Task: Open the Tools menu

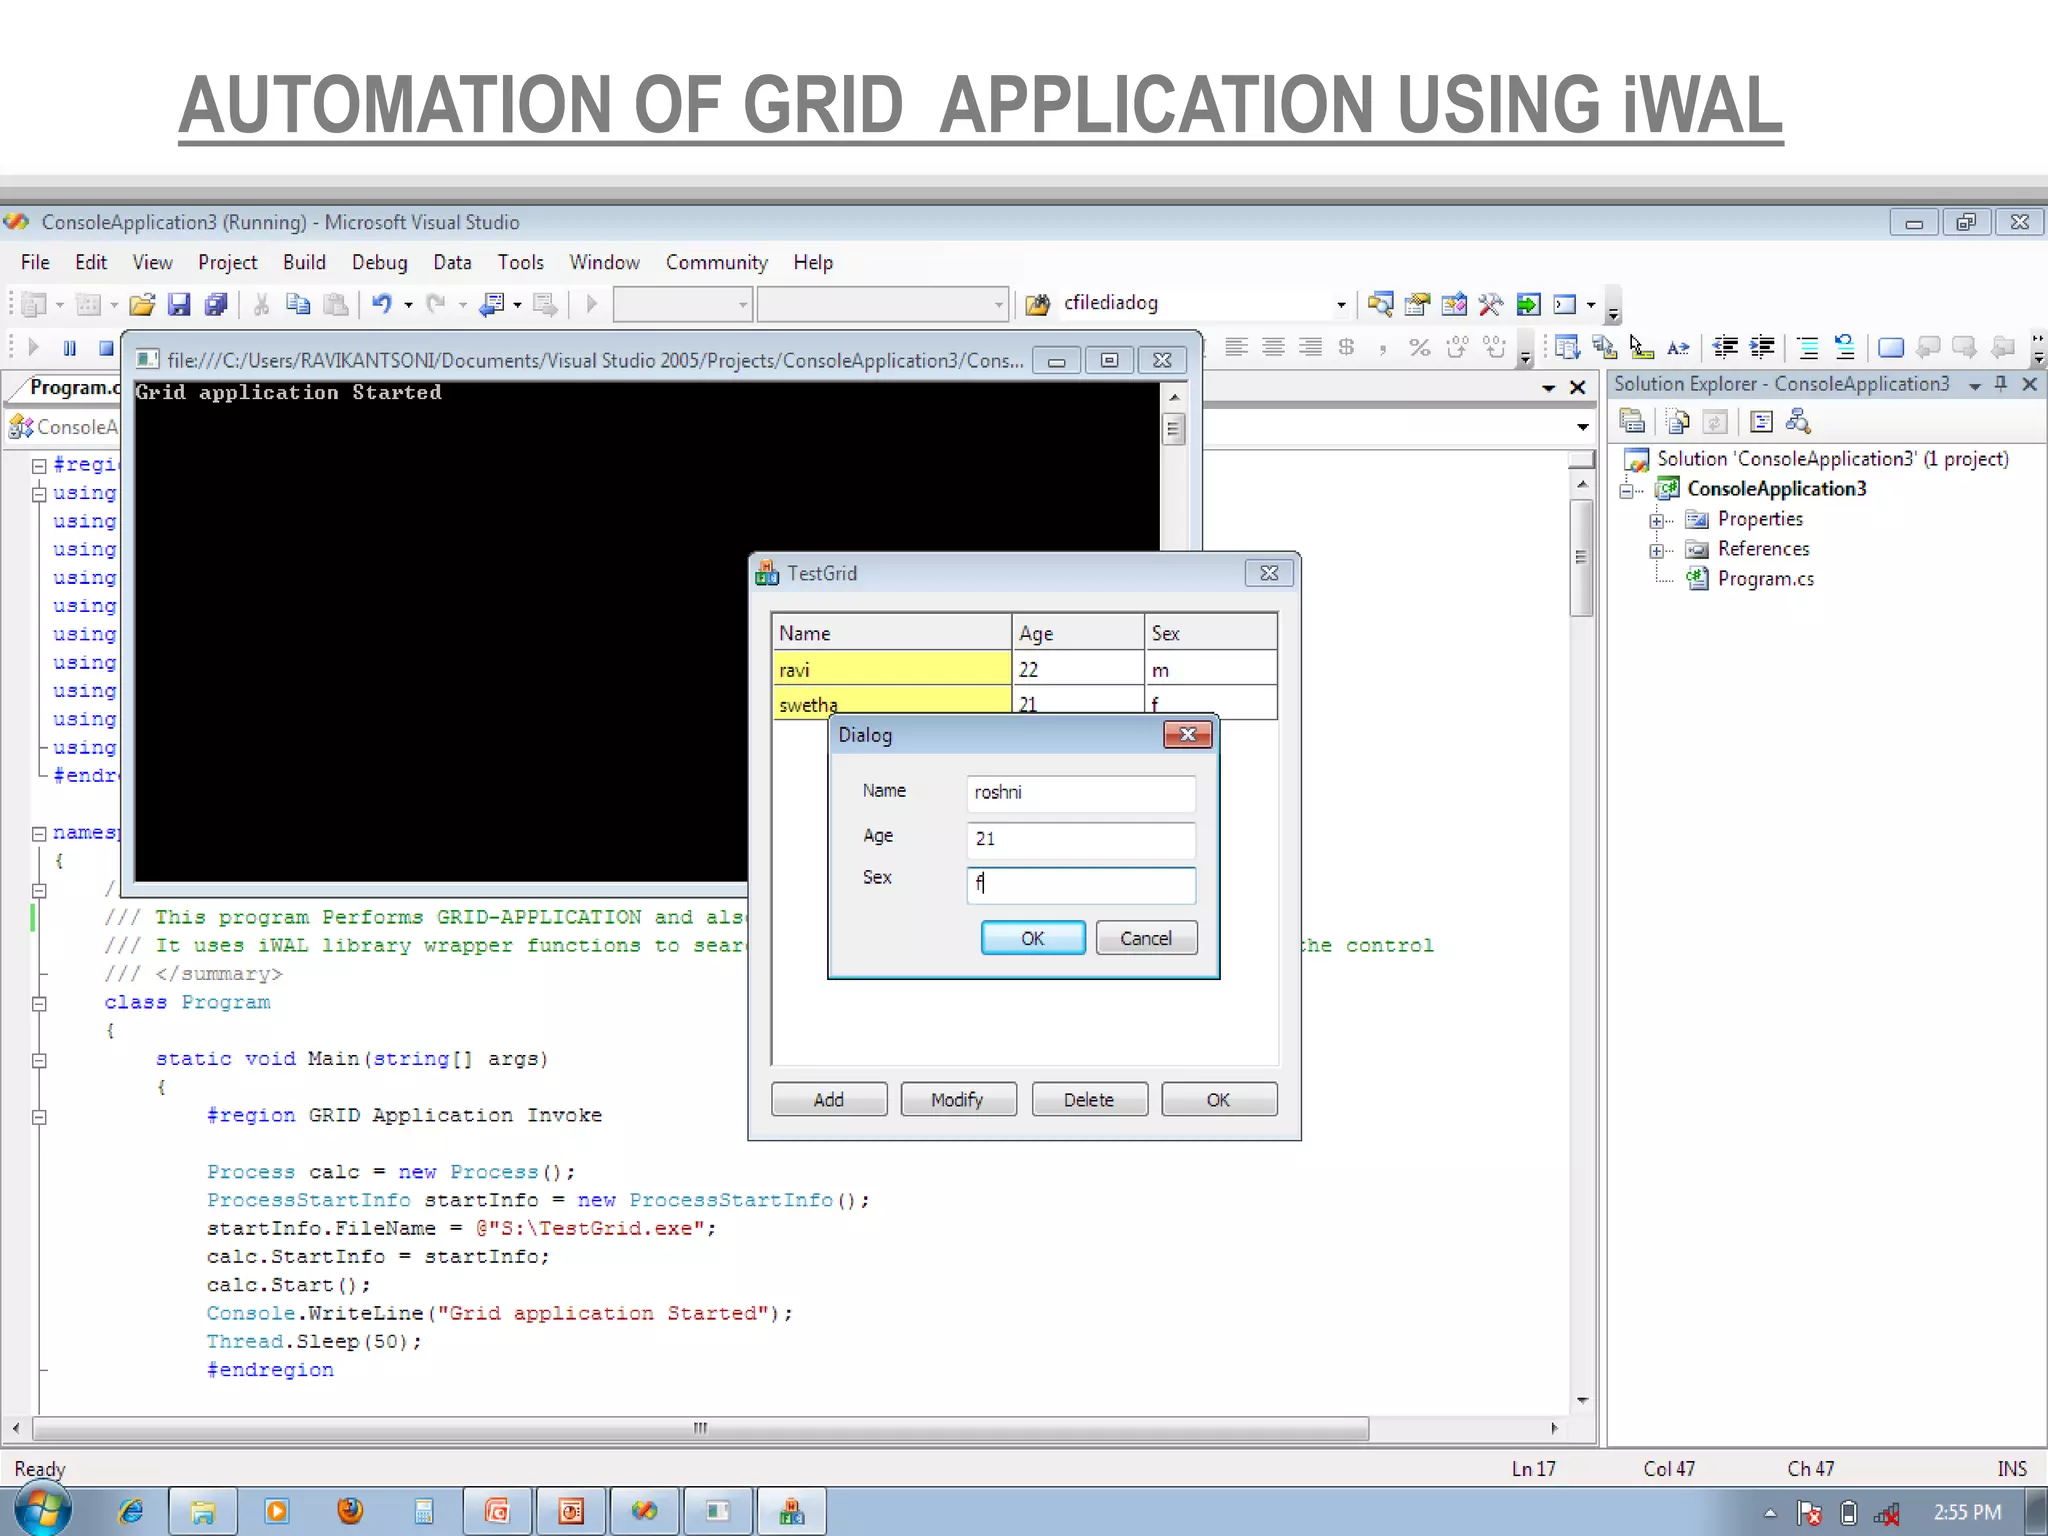Action: coord(521,263)
